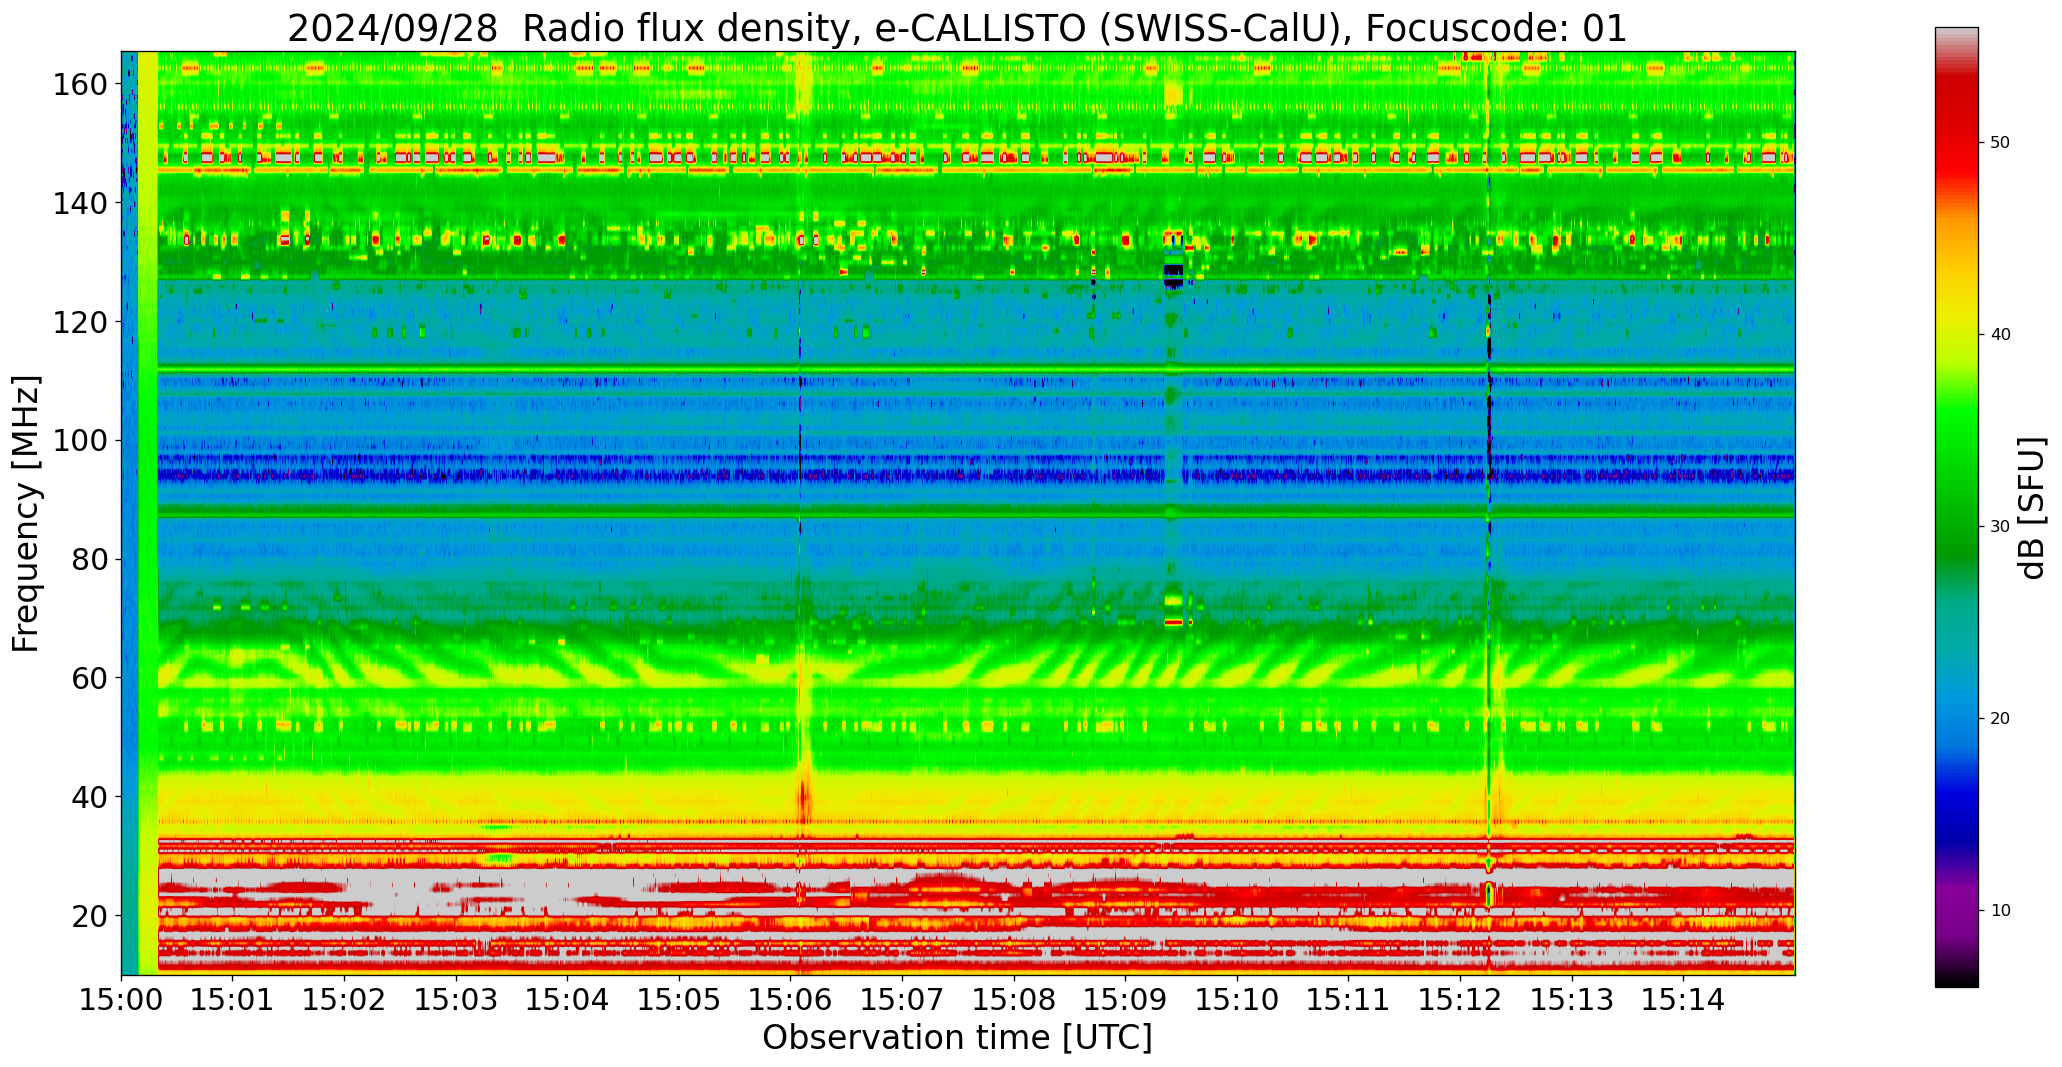Click the colorbar tick label 50
The image size is (2062, 1067).
(2000, 143)
